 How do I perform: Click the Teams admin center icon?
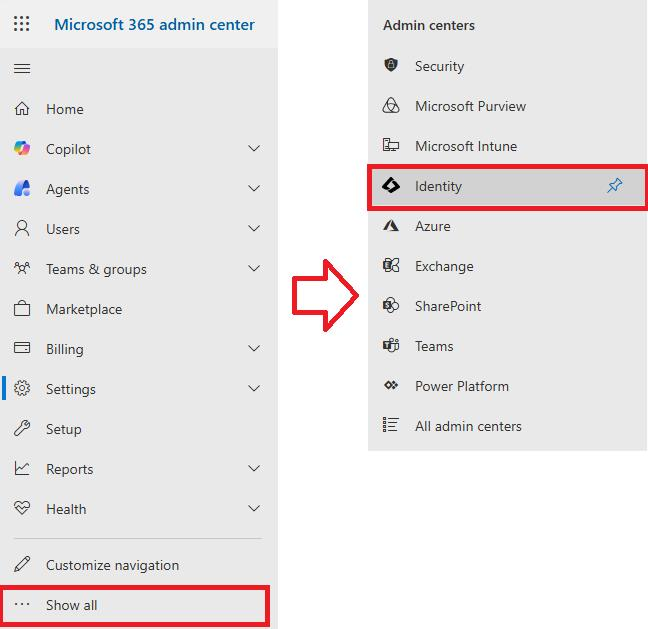[391, 345]
